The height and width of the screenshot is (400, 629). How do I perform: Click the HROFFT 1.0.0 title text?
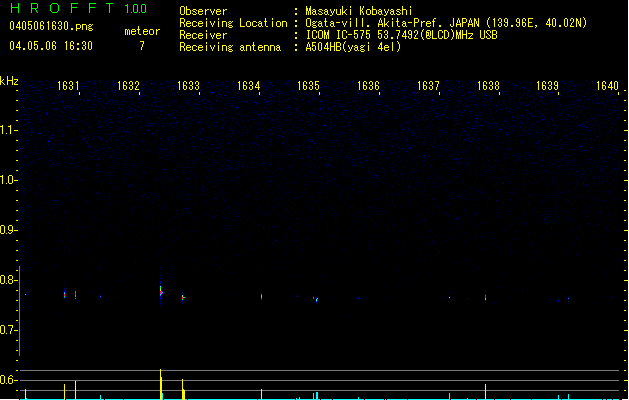coord(79,8)
